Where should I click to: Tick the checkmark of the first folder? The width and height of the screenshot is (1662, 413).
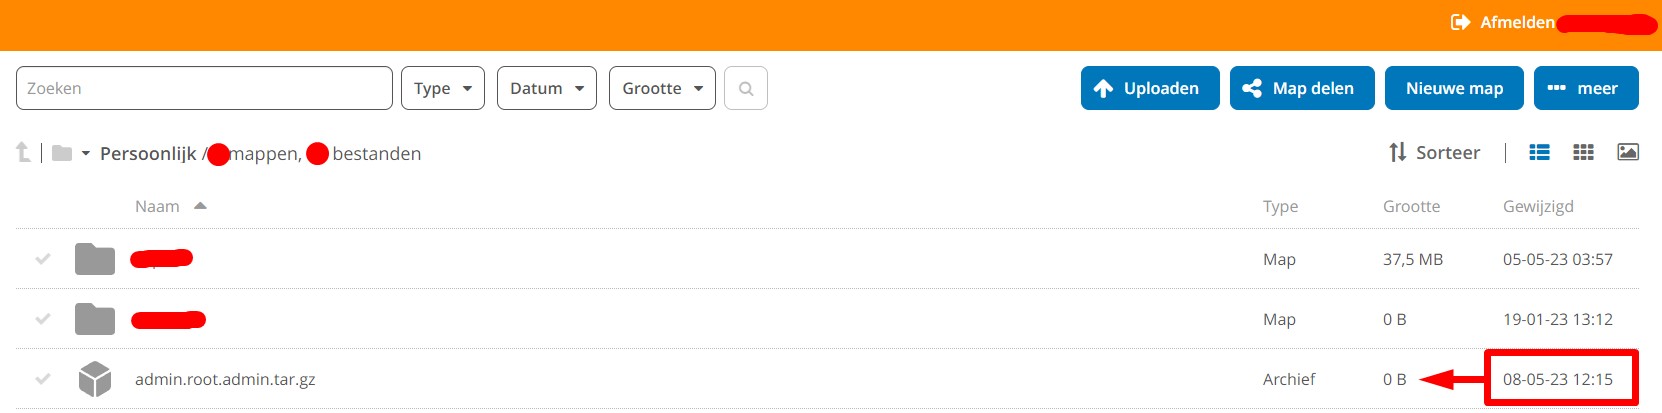[43, 259]
